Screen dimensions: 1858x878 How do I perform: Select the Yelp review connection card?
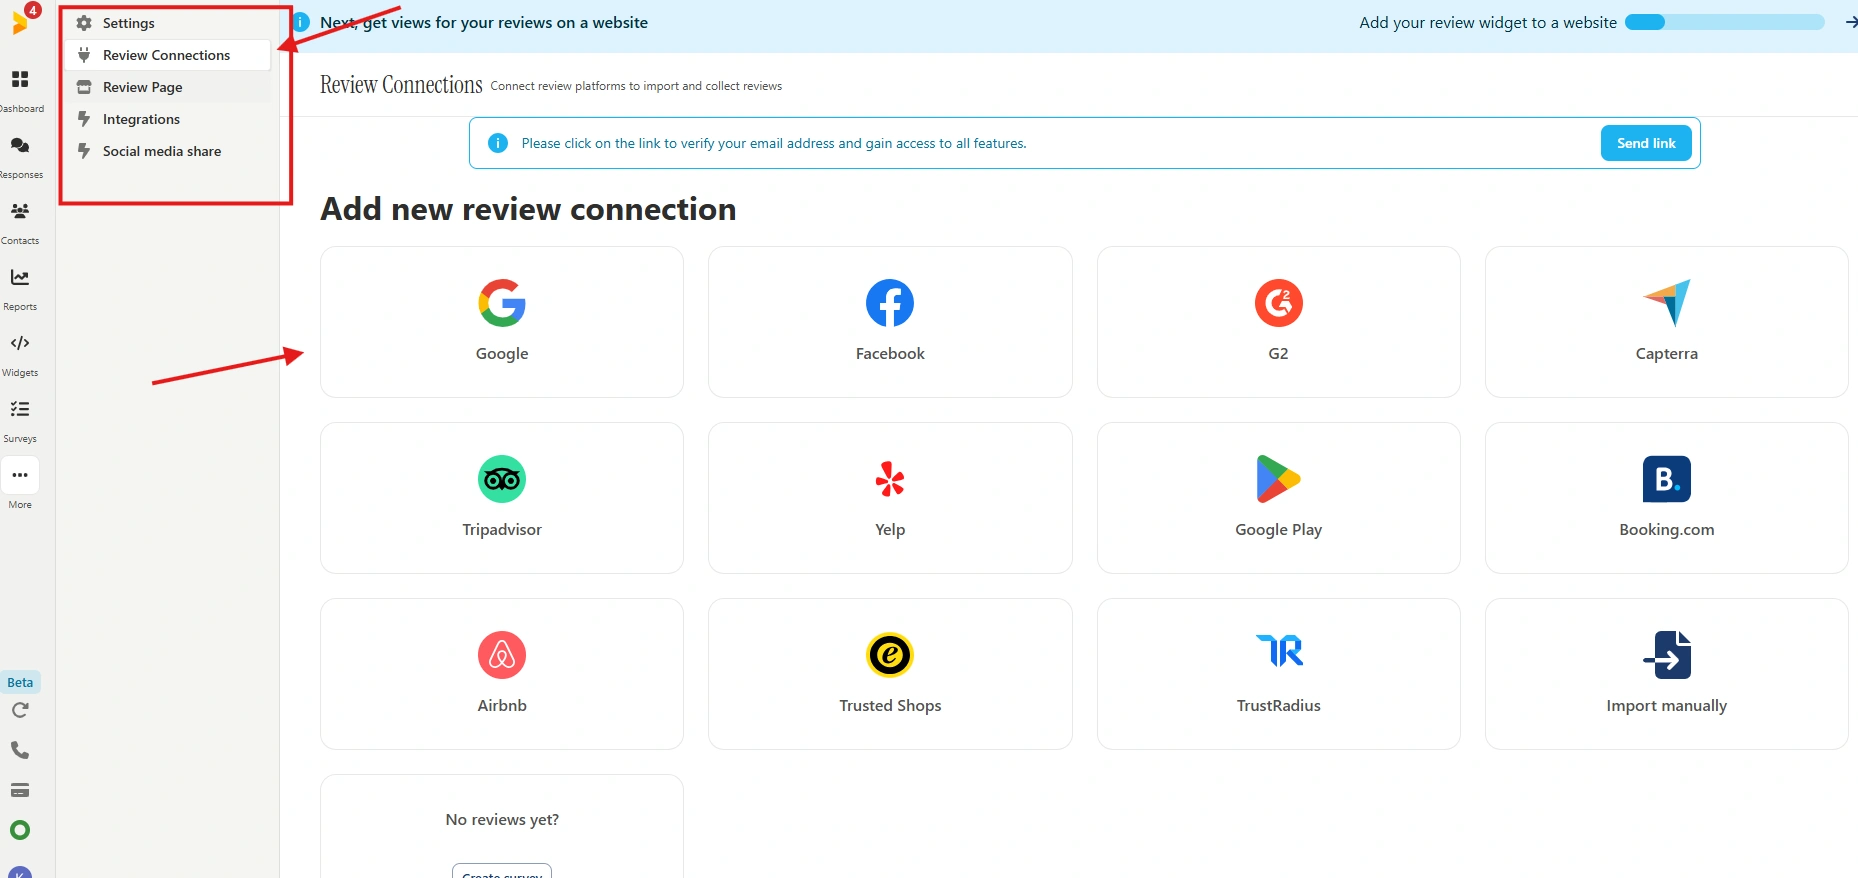(x=890, y=498)
